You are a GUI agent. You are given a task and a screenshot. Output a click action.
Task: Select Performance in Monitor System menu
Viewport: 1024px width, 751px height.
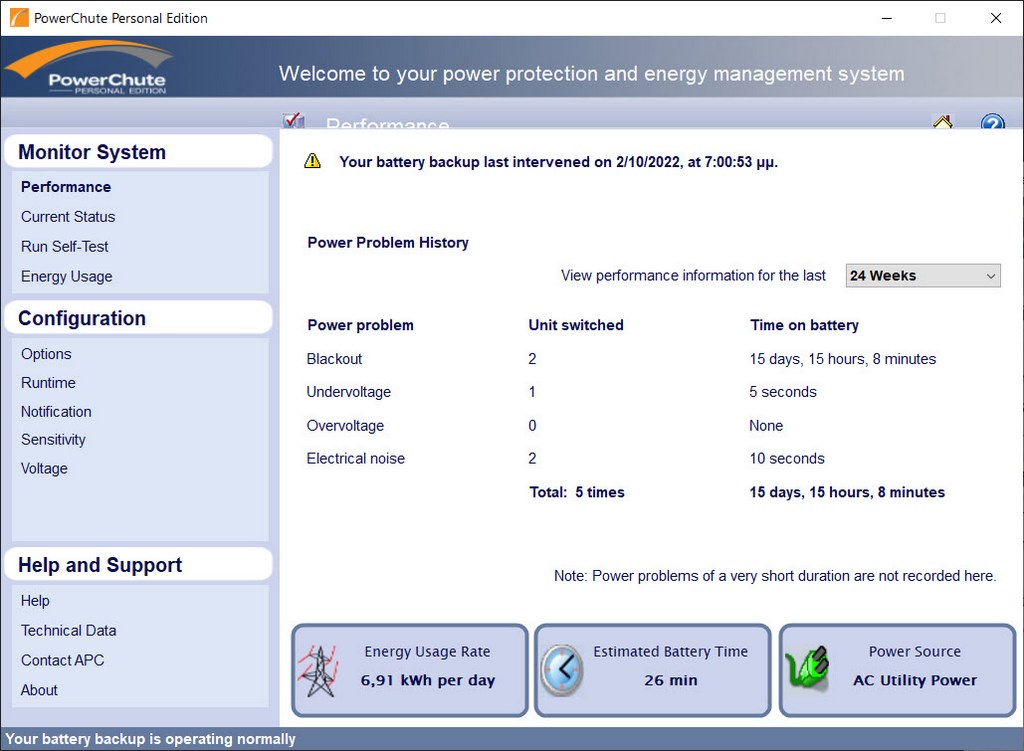pos(66,187)
